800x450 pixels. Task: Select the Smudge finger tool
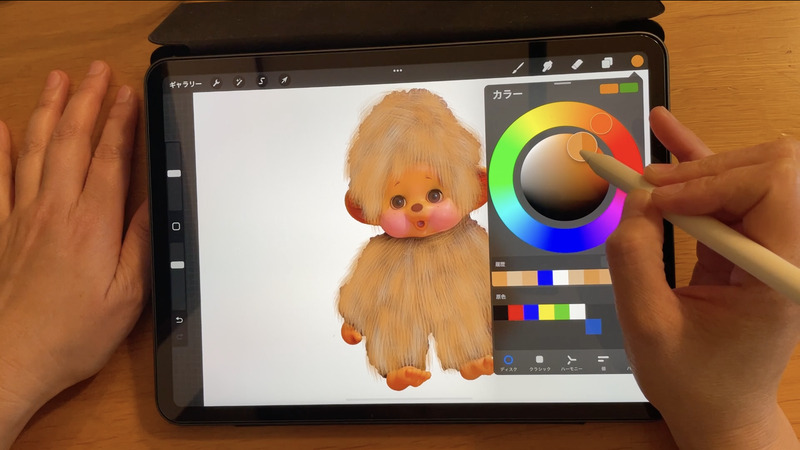tap(547, 66)
